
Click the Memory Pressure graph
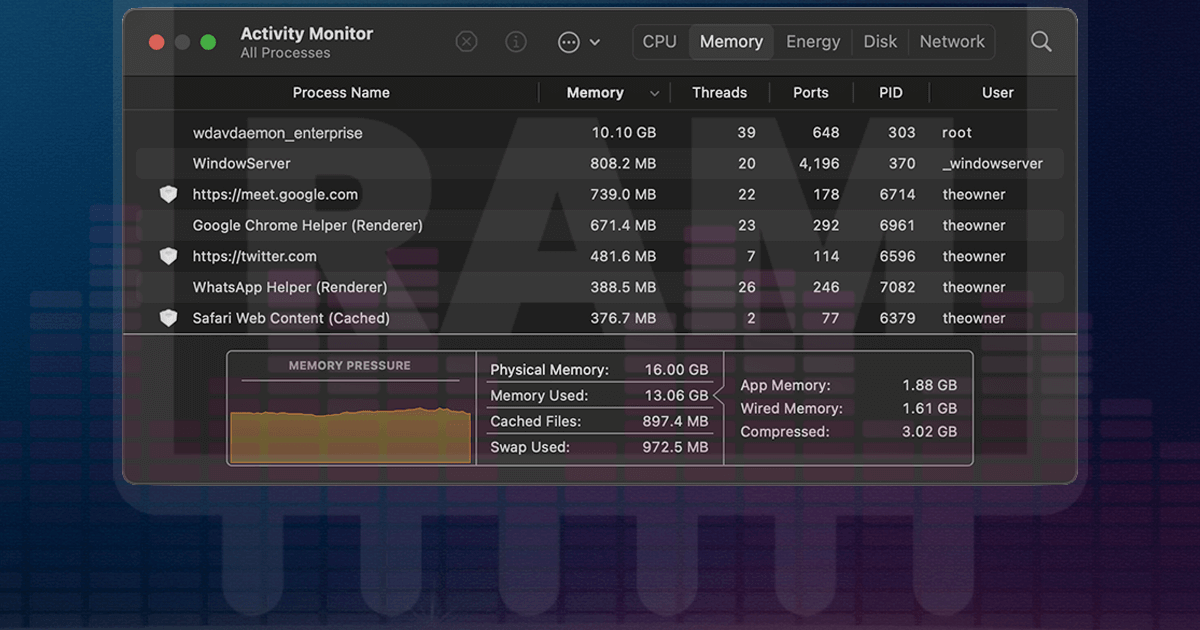point(350,435)
